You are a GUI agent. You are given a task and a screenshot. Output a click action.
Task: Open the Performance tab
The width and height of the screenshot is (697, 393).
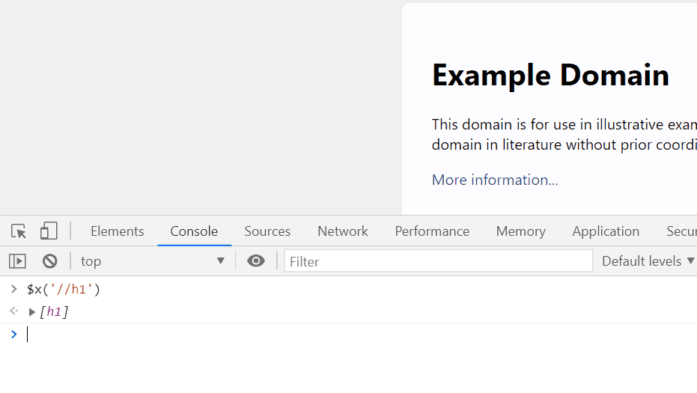click(x=432, y=231)
